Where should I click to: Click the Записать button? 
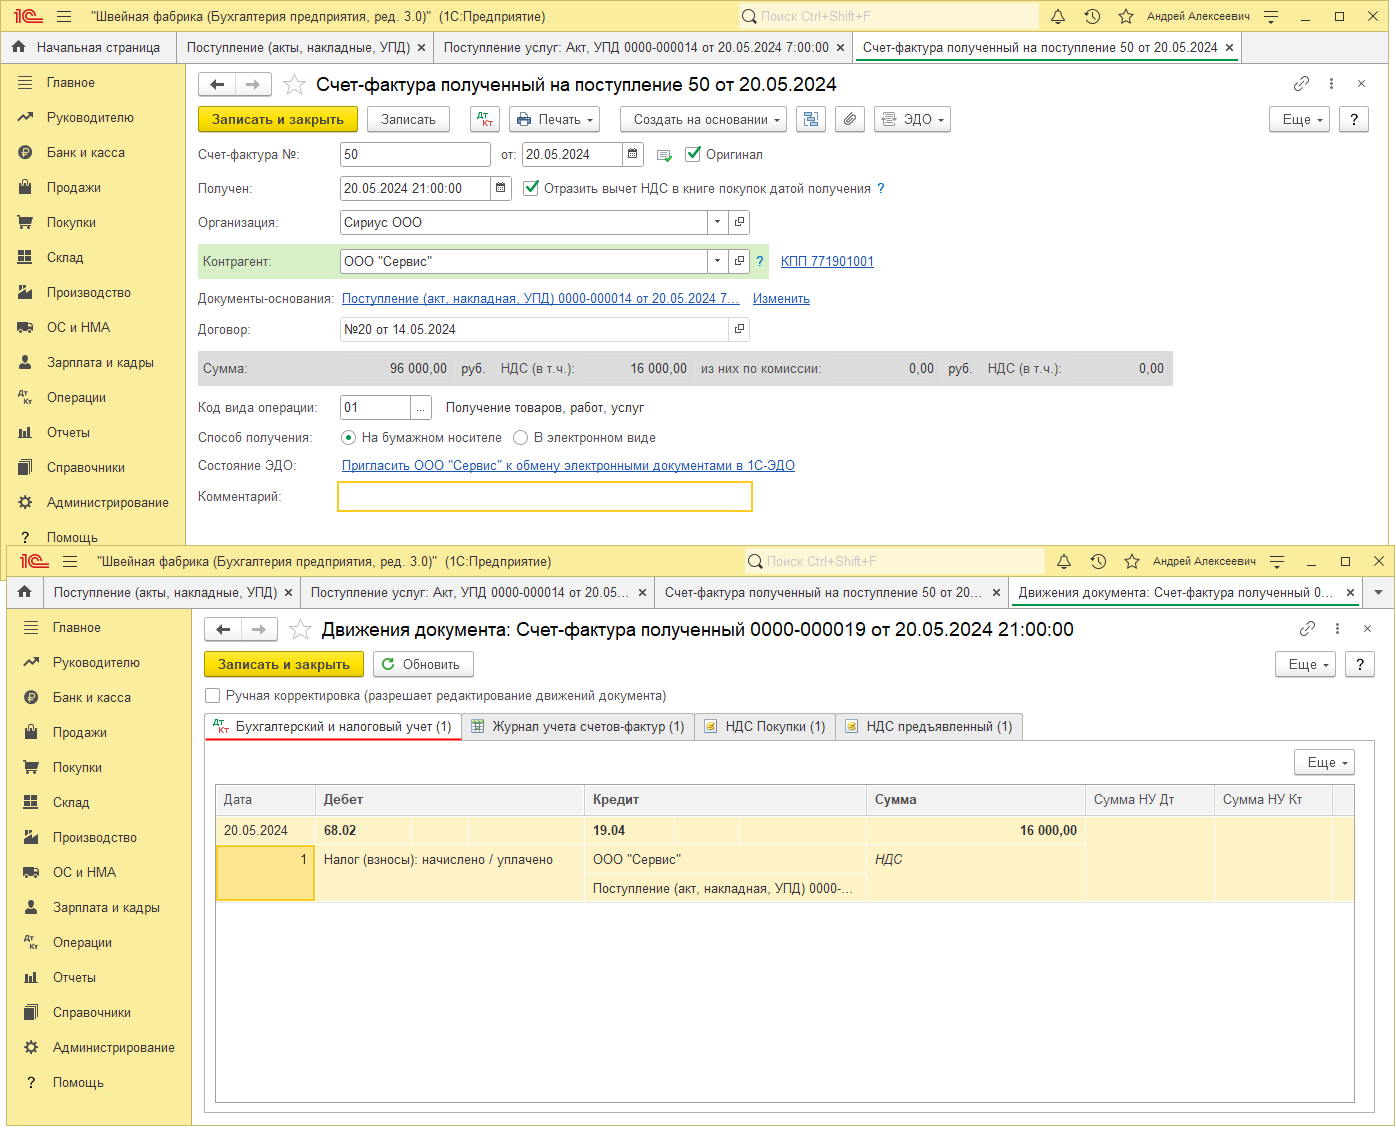pyautogui.click(x=409, y=119)
